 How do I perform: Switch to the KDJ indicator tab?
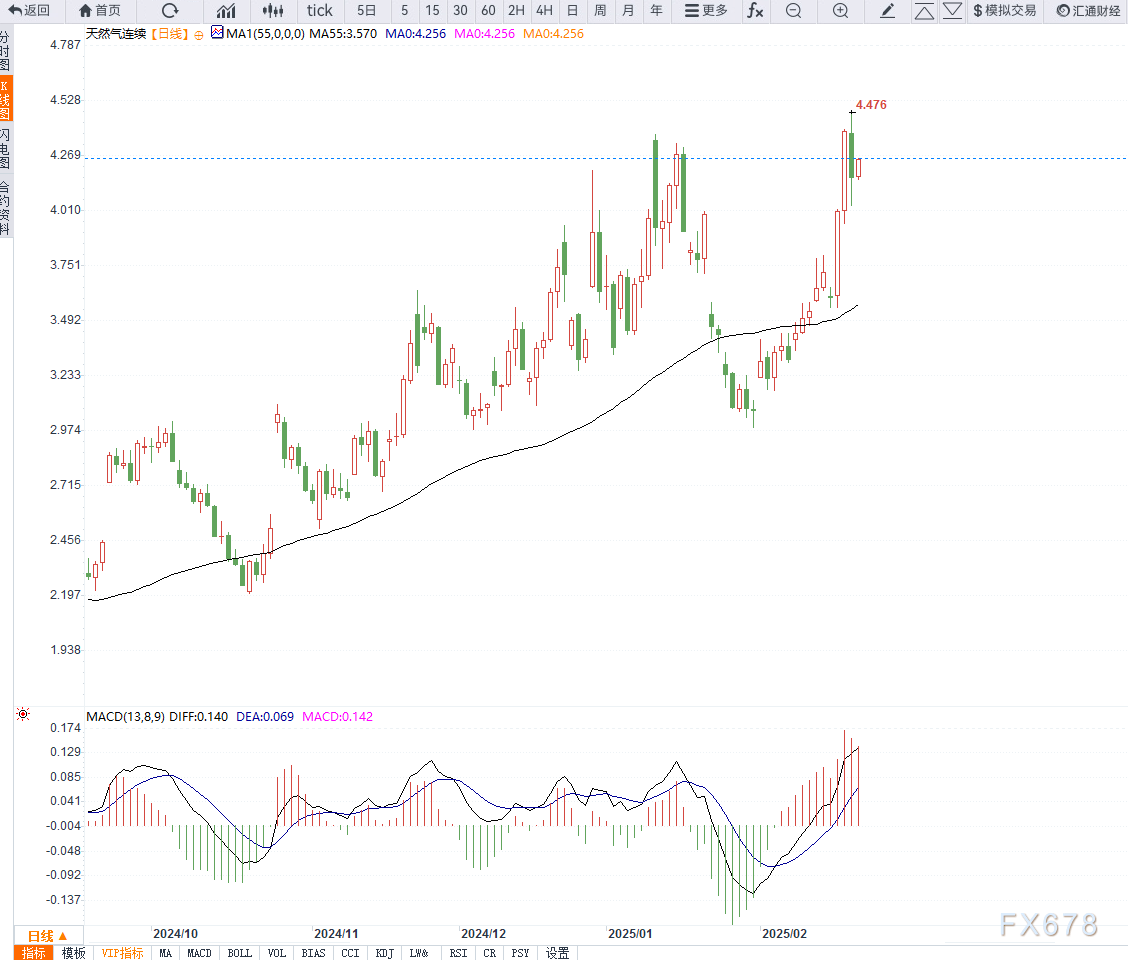tap(385, 953)
